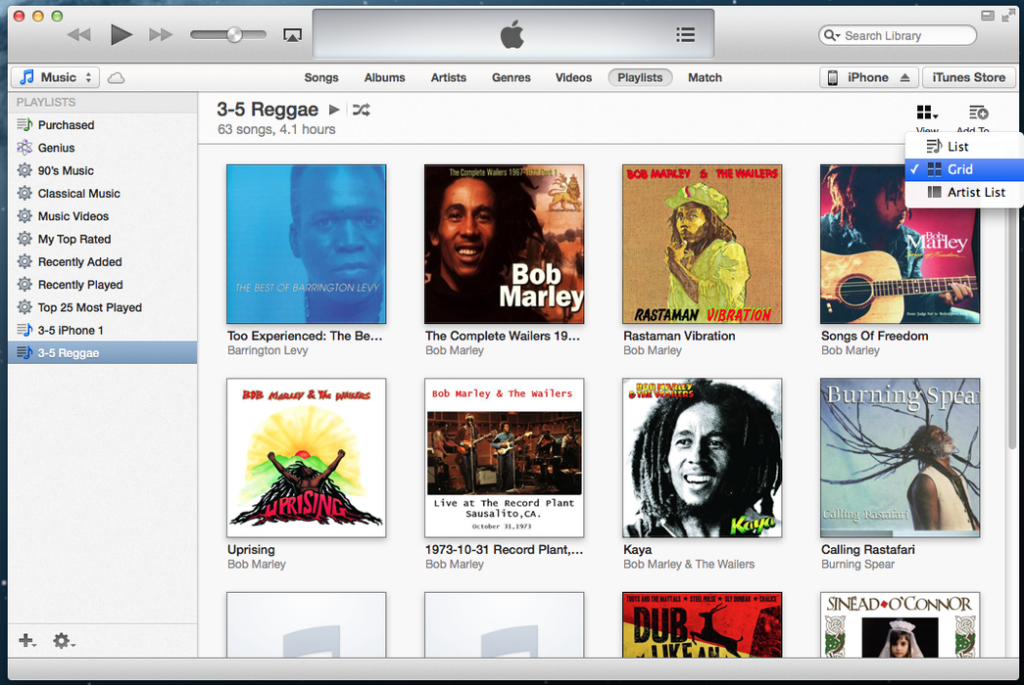1024x685 pixels.
Task: Open the Recently Added playlist
Action: click(103, 262)
